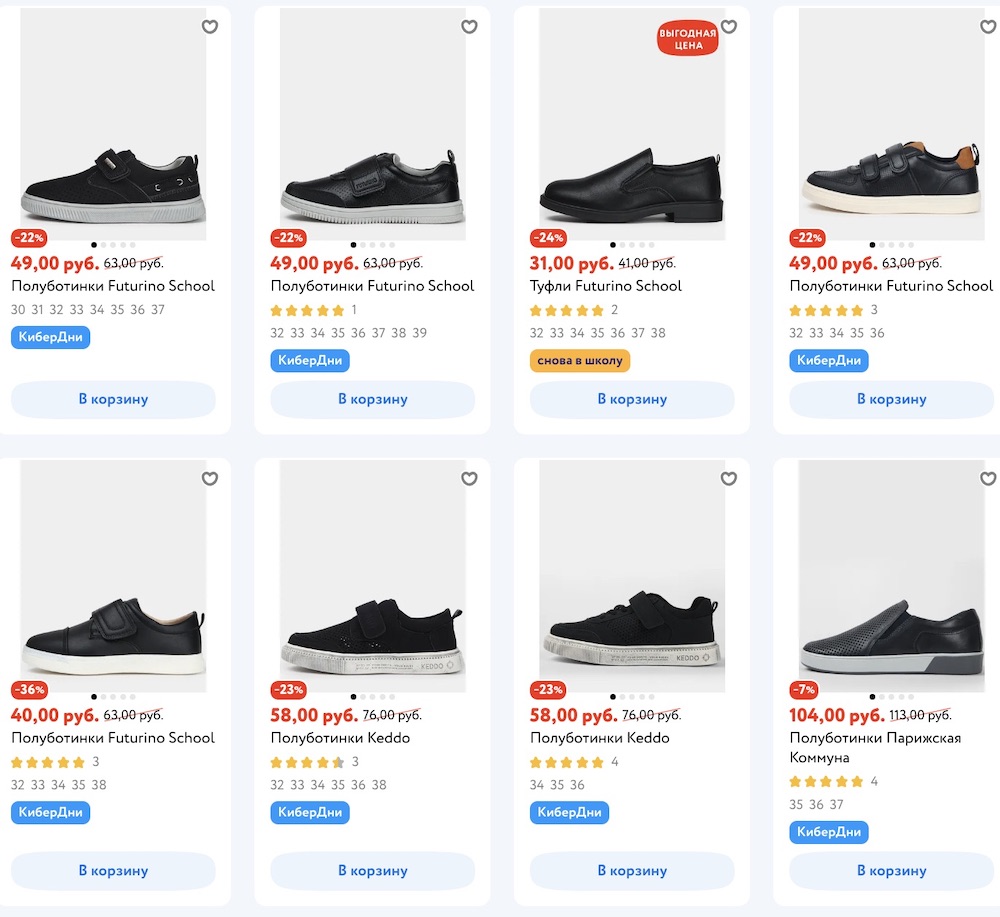Switch to second image dot on Туфли Futurino
Image resolution: width=1000 pixels, height=917 pixels.
[623, 245]
